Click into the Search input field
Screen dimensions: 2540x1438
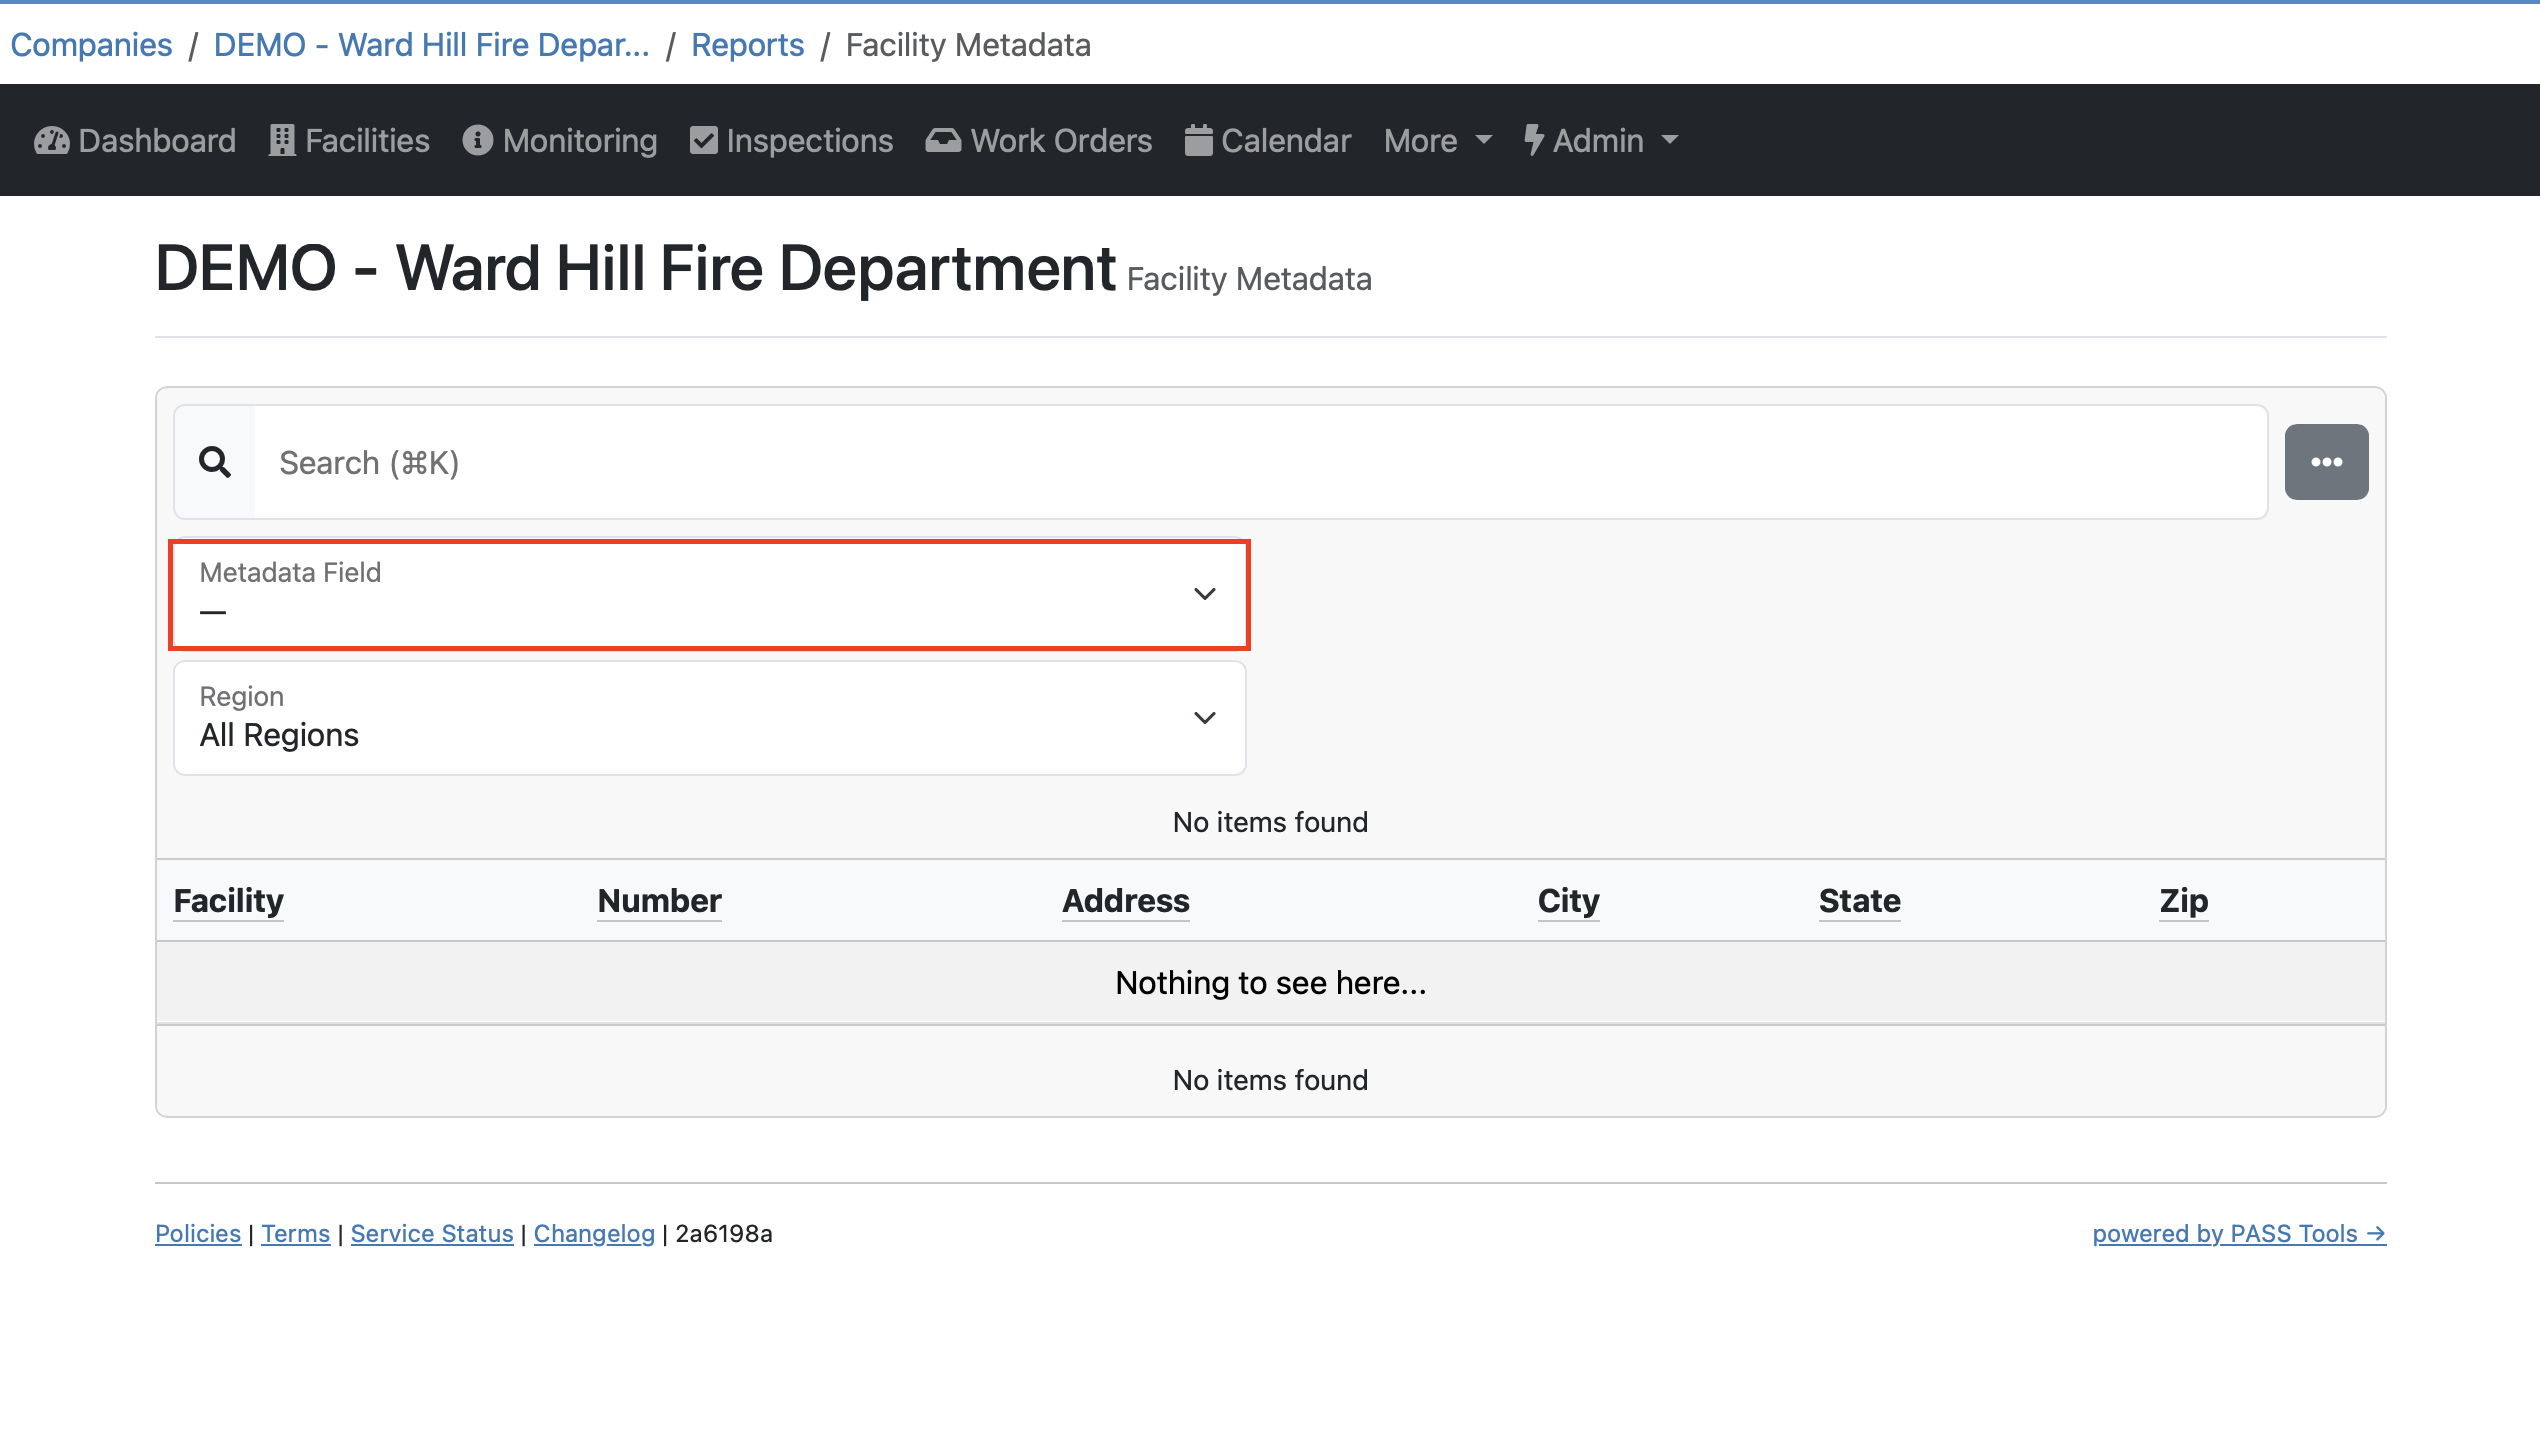1260,462
